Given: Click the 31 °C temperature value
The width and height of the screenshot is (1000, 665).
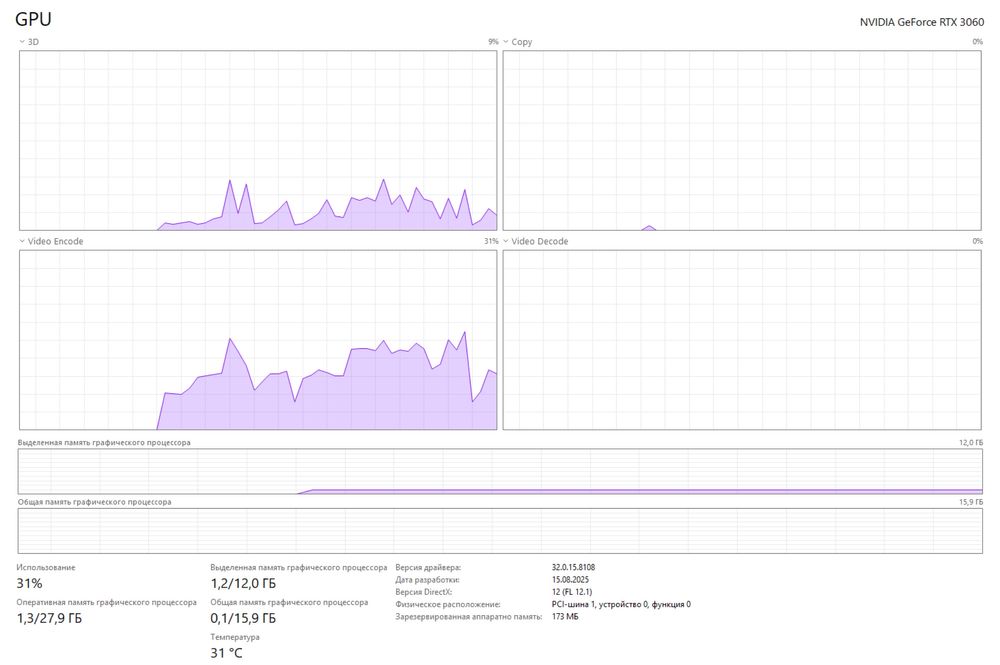Looking at the screenshot, I should tap(226, 653).
